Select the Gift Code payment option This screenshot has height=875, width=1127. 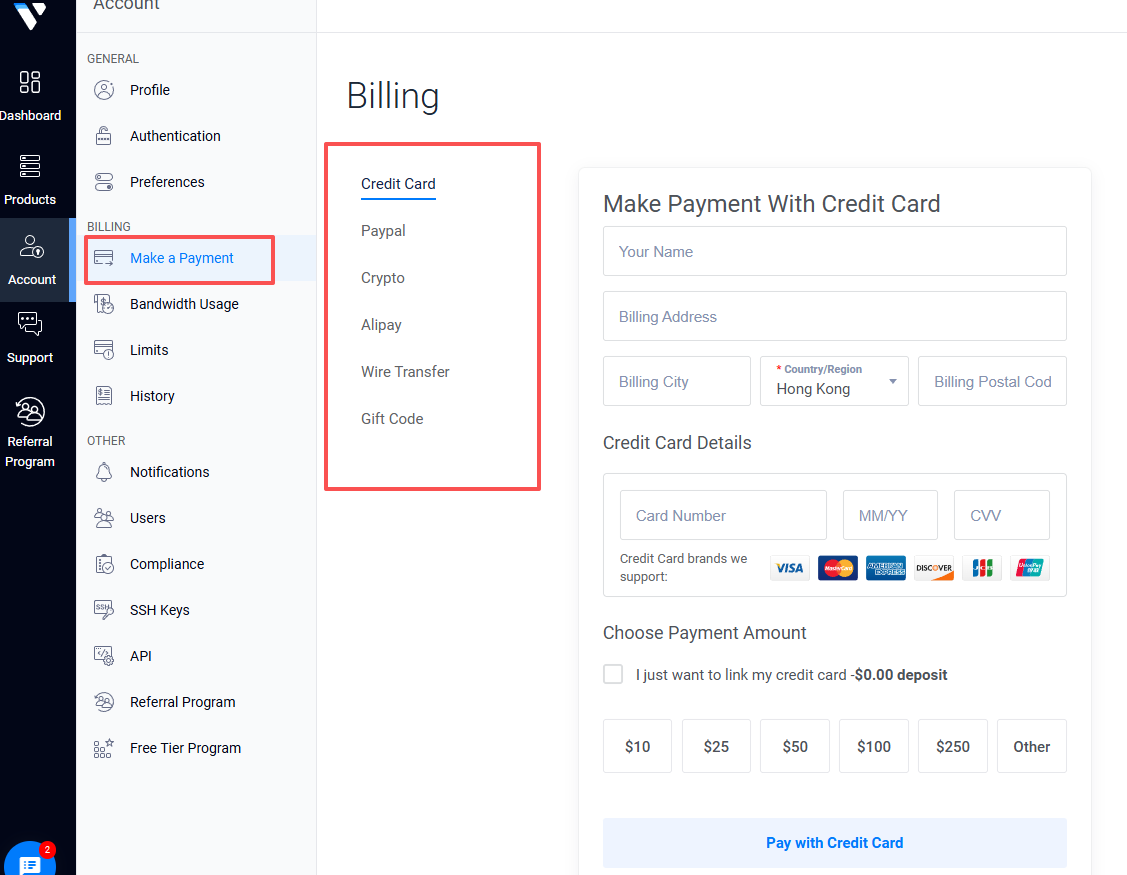(x=392, y=419)
